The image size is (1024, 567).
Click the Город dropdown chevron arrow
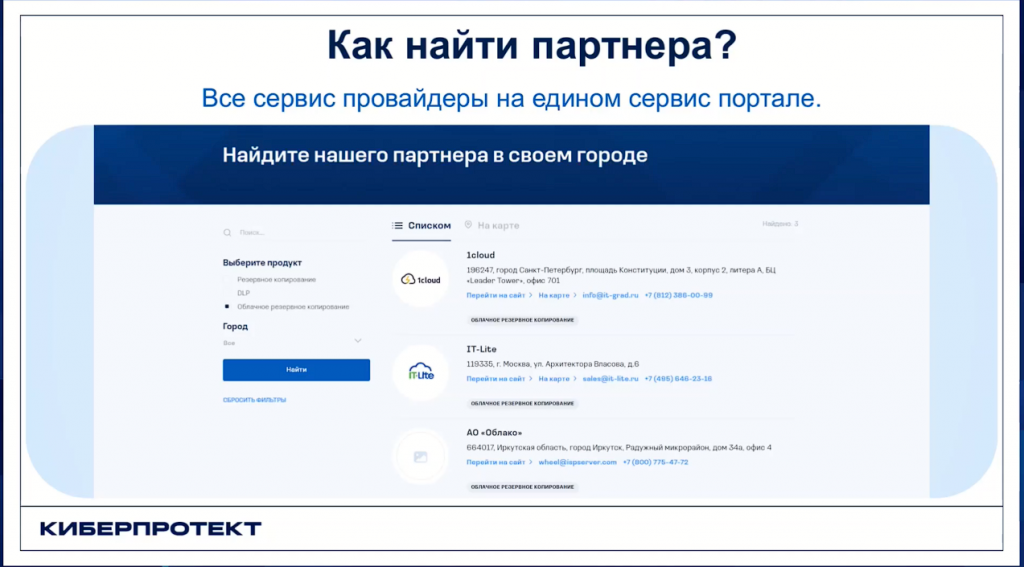(358, 341)
